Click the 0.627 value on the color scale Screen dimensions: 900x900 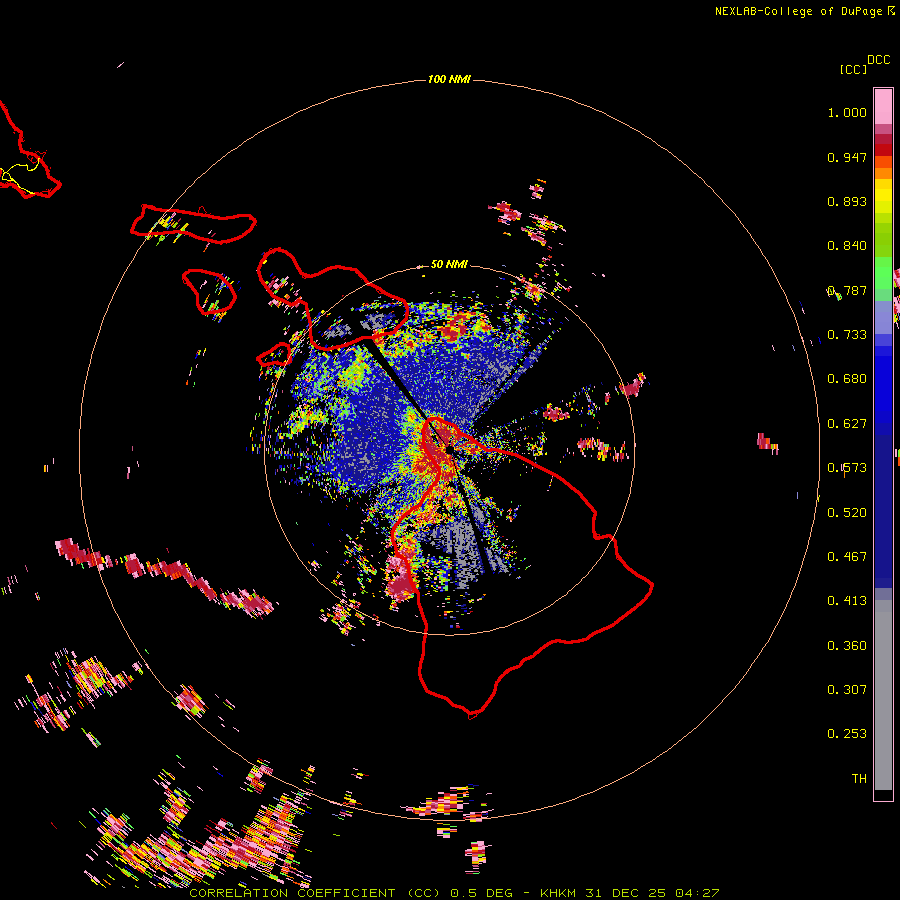[847, 424]
